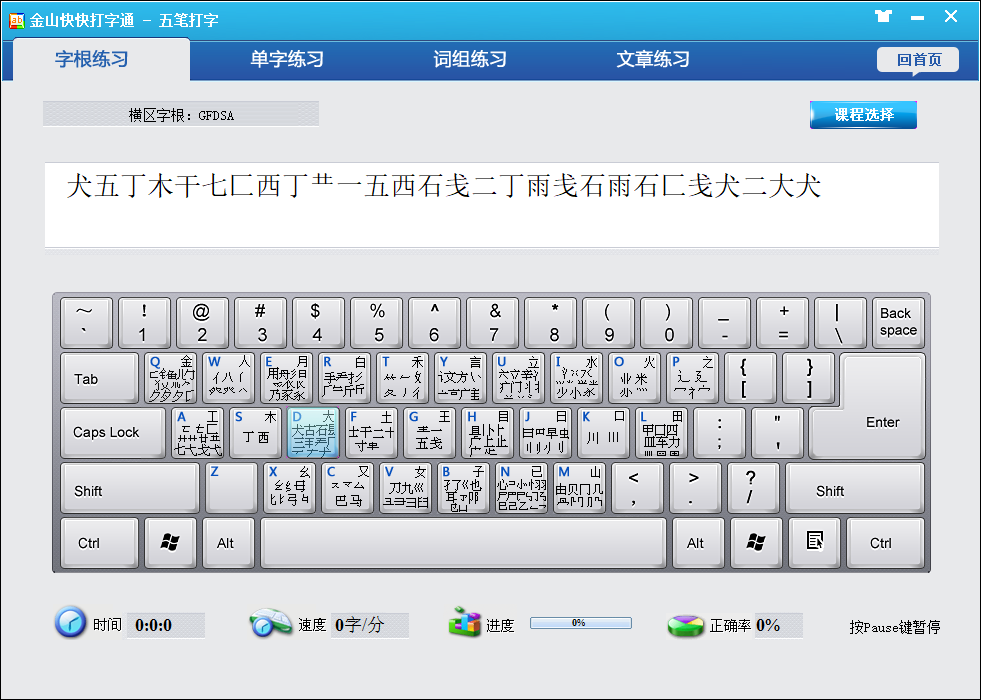Click the Back space key
Image resolution: width=981 pixels, height=700 pixels.
click(x=898, y=322)
